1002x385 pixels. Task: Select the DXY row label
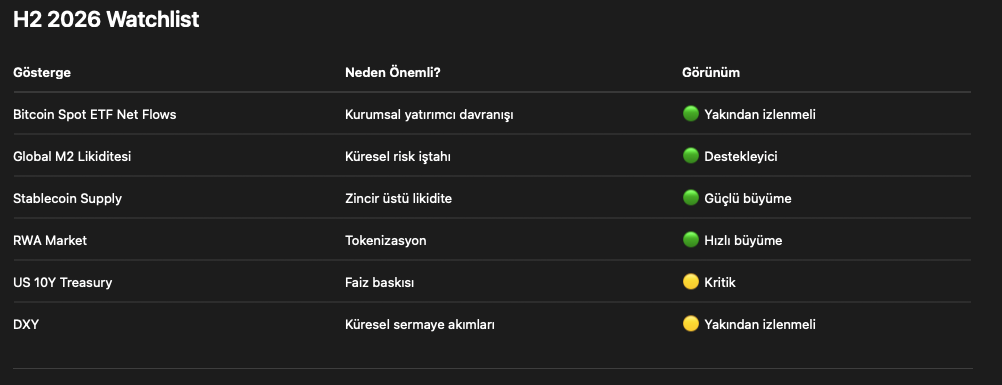(x=26, y=324)
